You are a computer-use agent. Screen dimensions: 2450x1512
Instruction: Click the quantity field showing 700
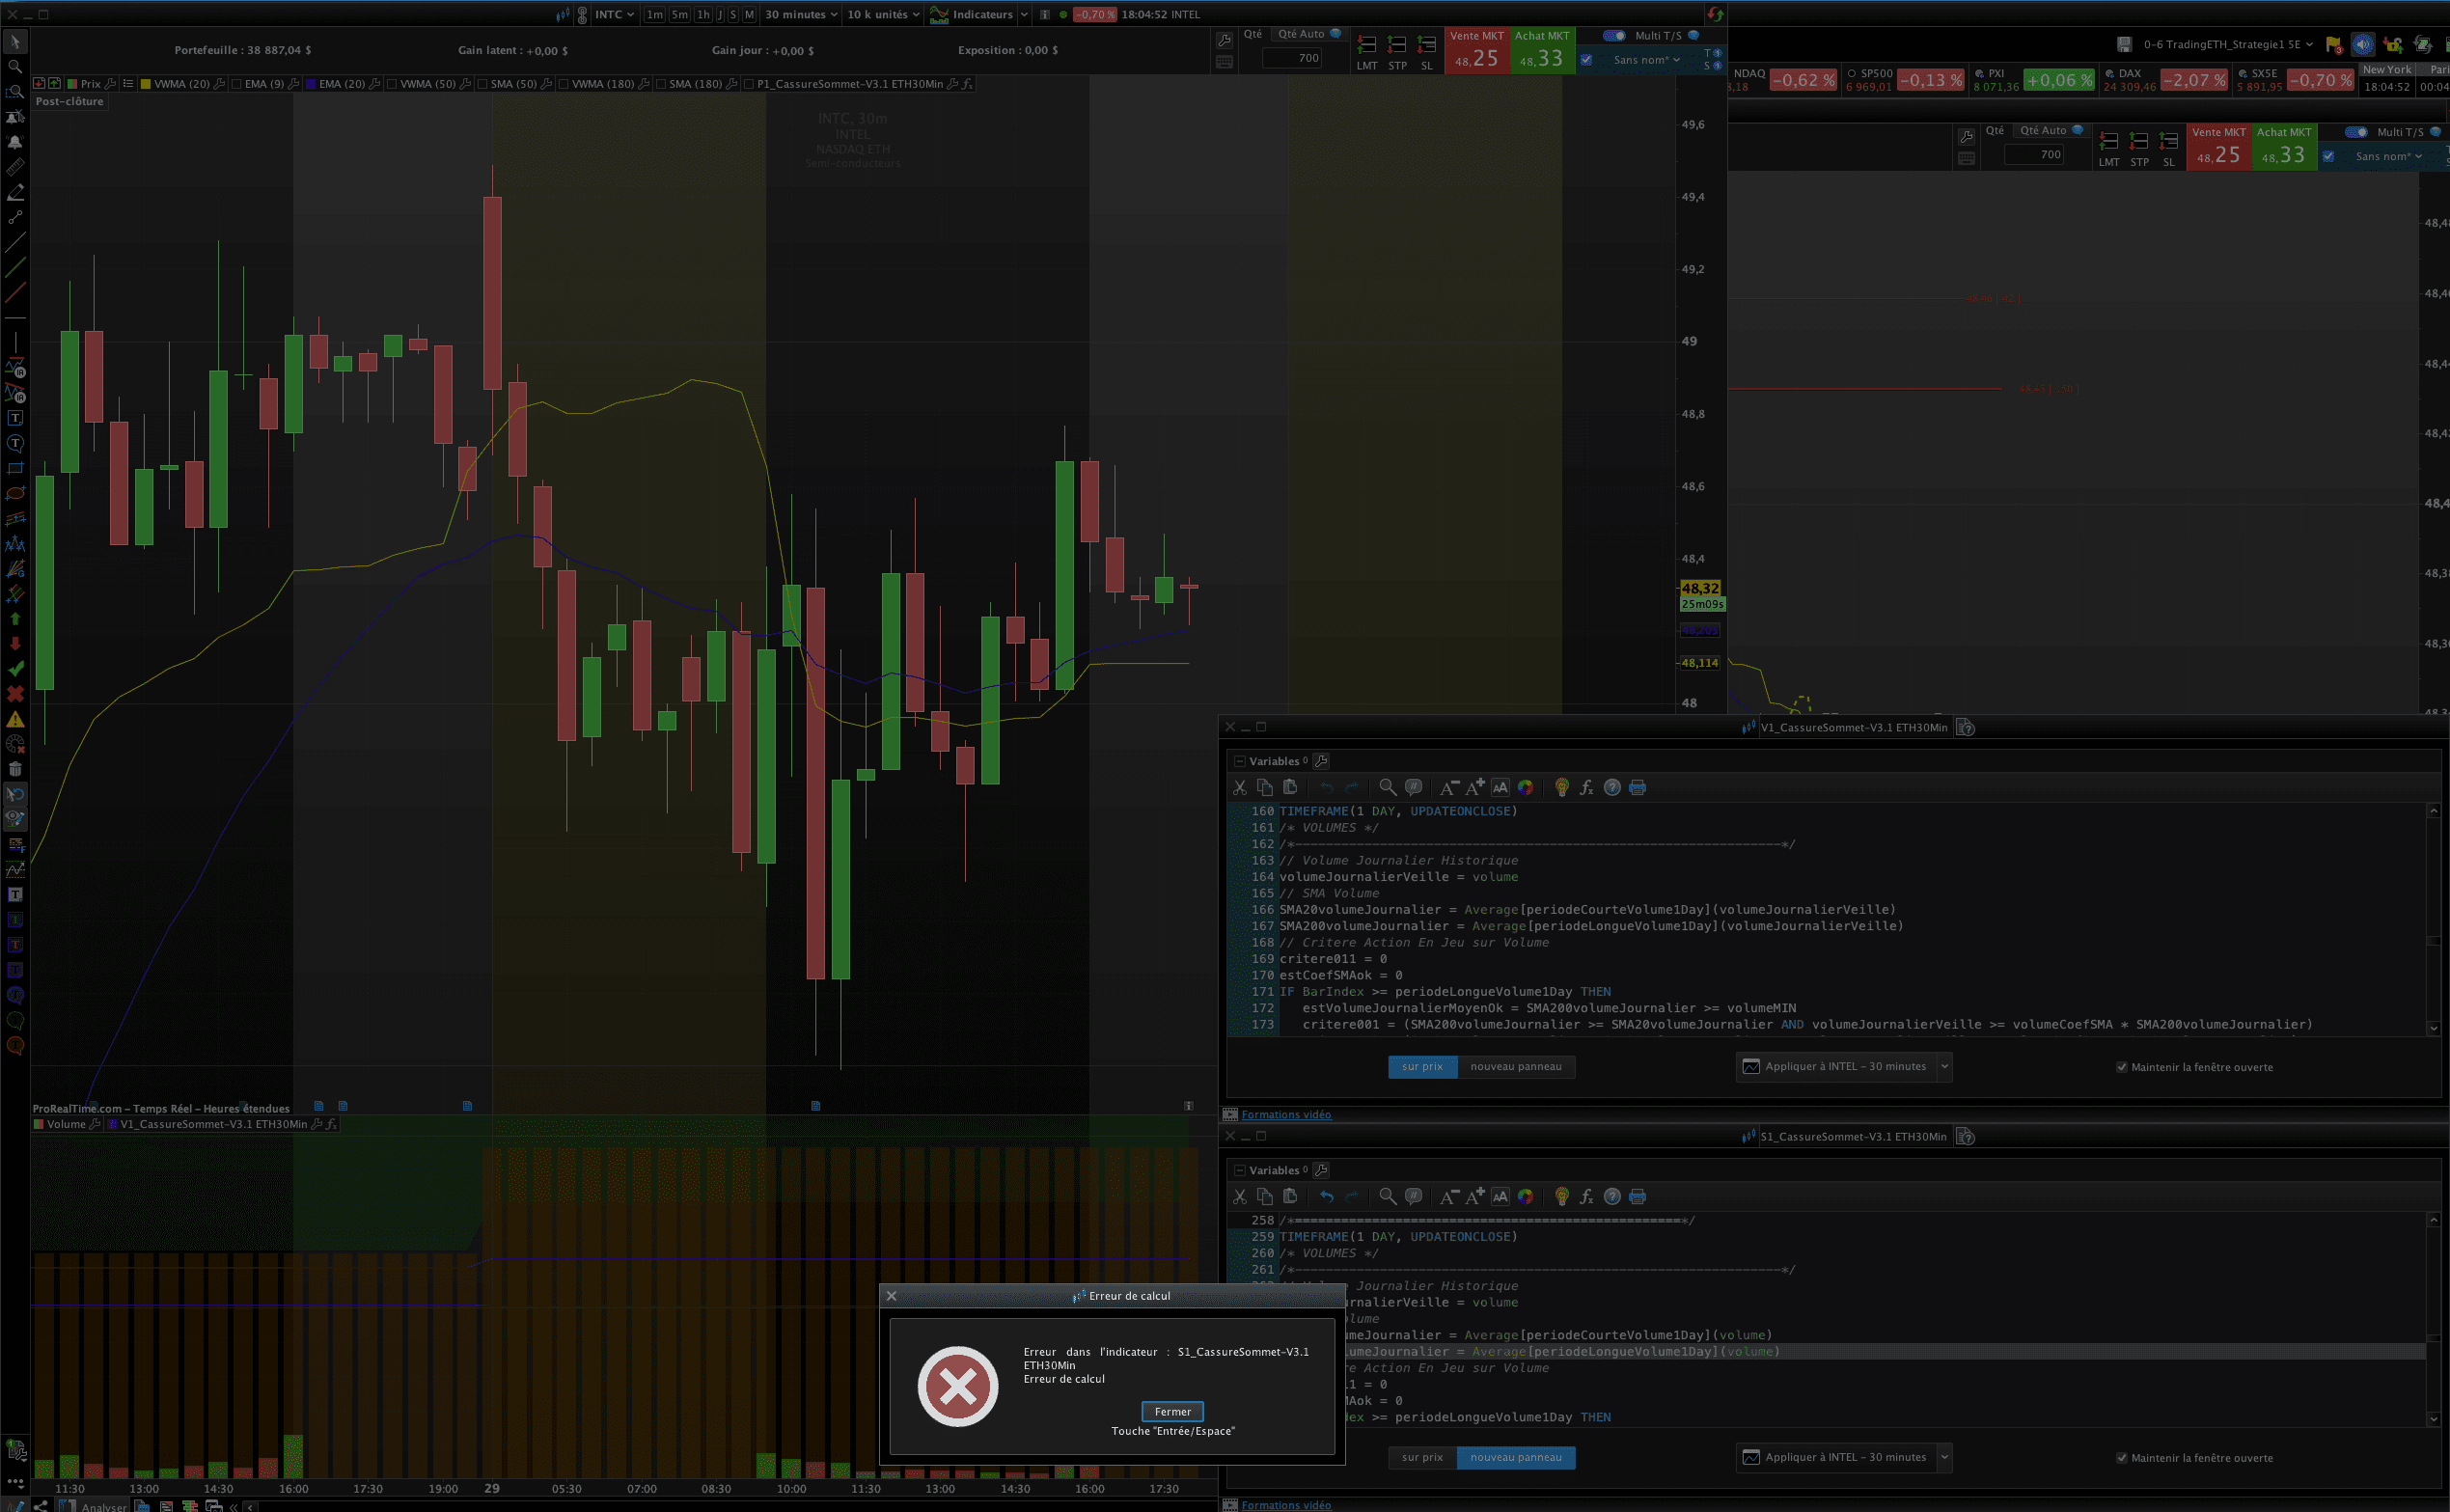(x=1294, y=58)
